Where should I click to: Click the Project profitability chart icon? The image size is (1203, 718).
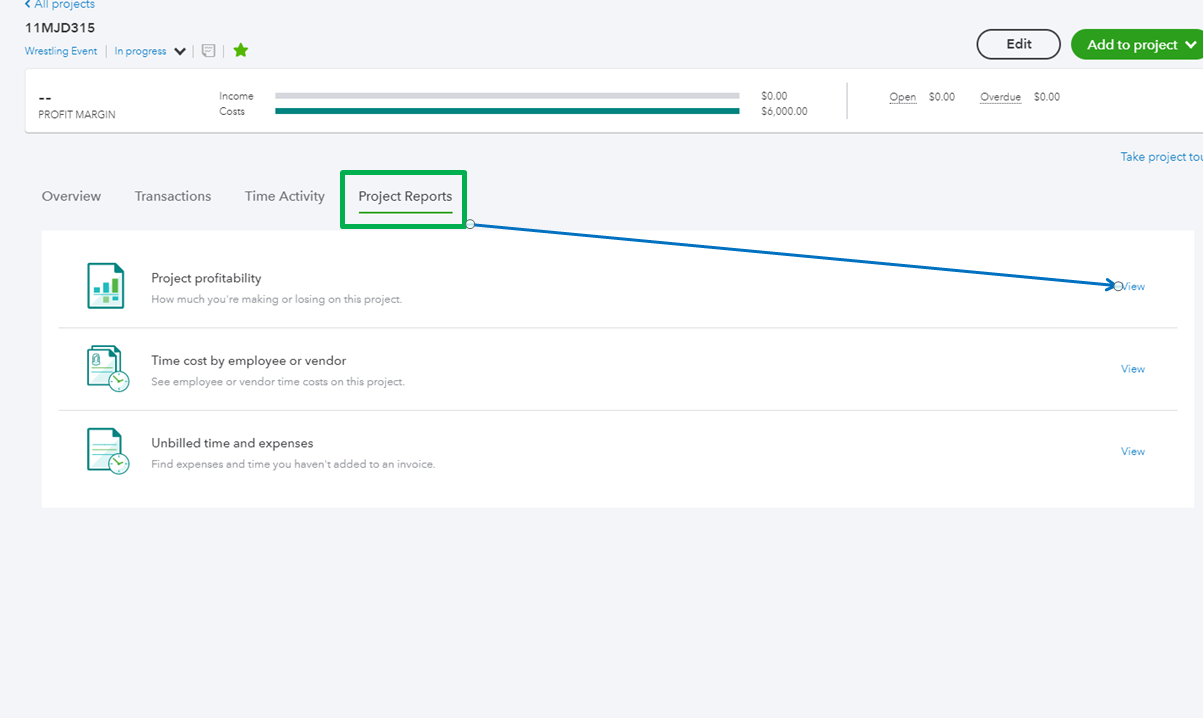point(106,286)
